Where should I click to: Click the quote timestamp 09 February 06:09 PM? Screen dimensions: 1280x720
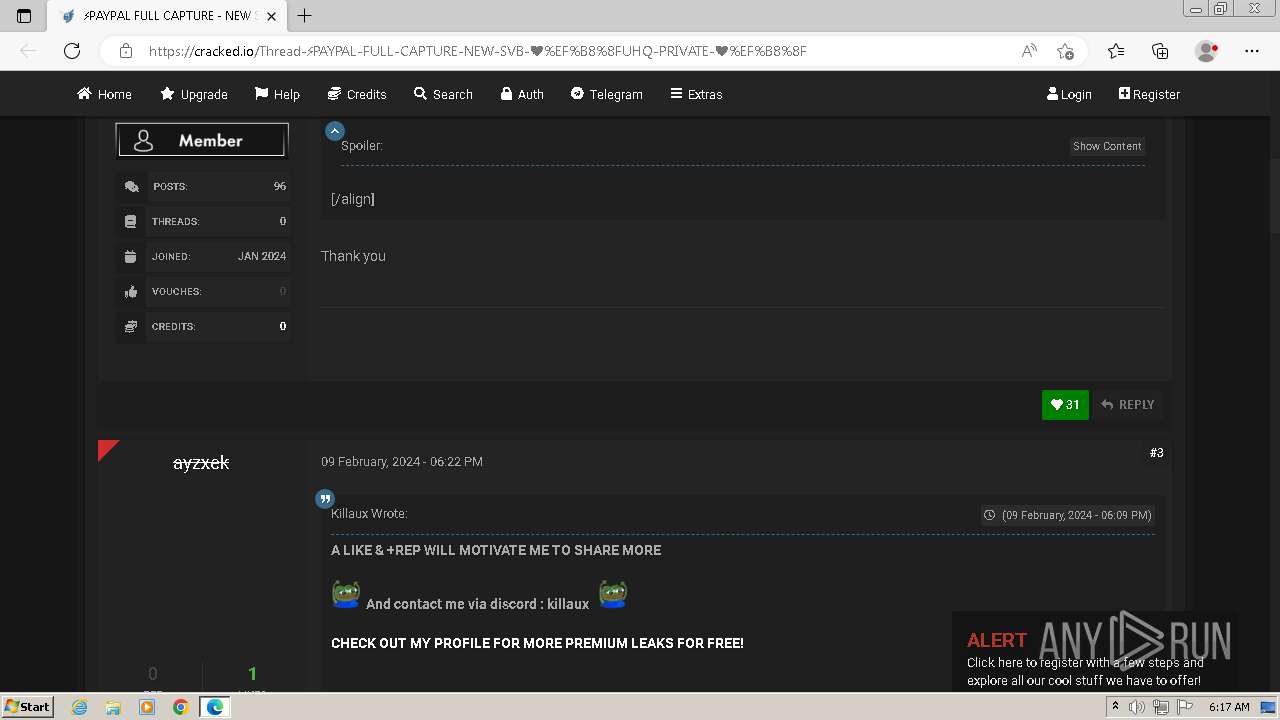pos(1068,515)
